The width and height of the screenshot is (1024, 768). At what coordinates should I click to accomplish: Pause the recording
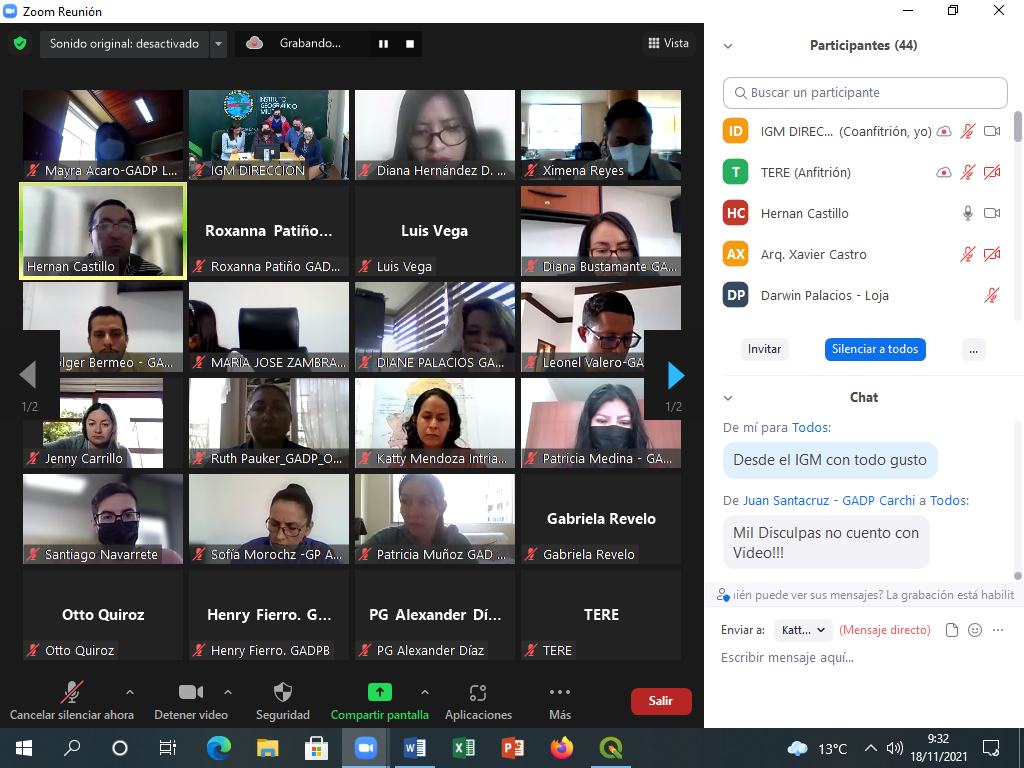click(383, 44)
